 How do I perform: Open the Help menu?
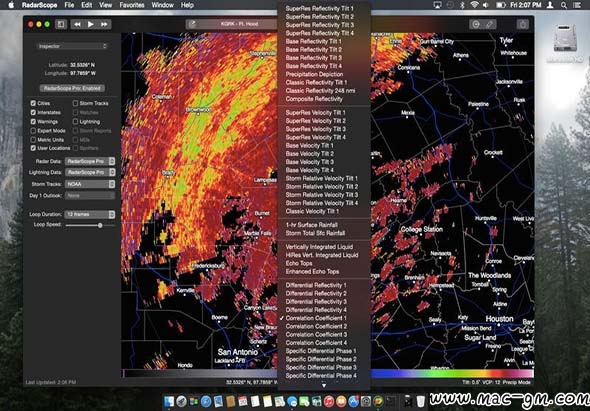pyautogui.click(x=187, y=5)
